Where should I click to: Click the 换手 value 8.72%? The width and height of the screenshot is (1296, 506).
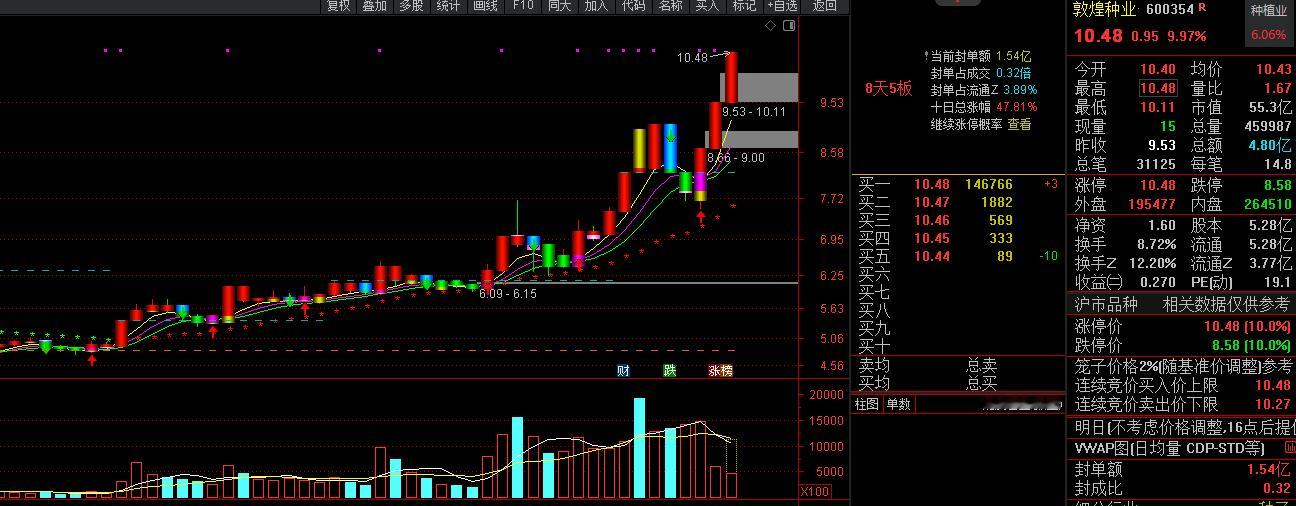point(1156,244)
